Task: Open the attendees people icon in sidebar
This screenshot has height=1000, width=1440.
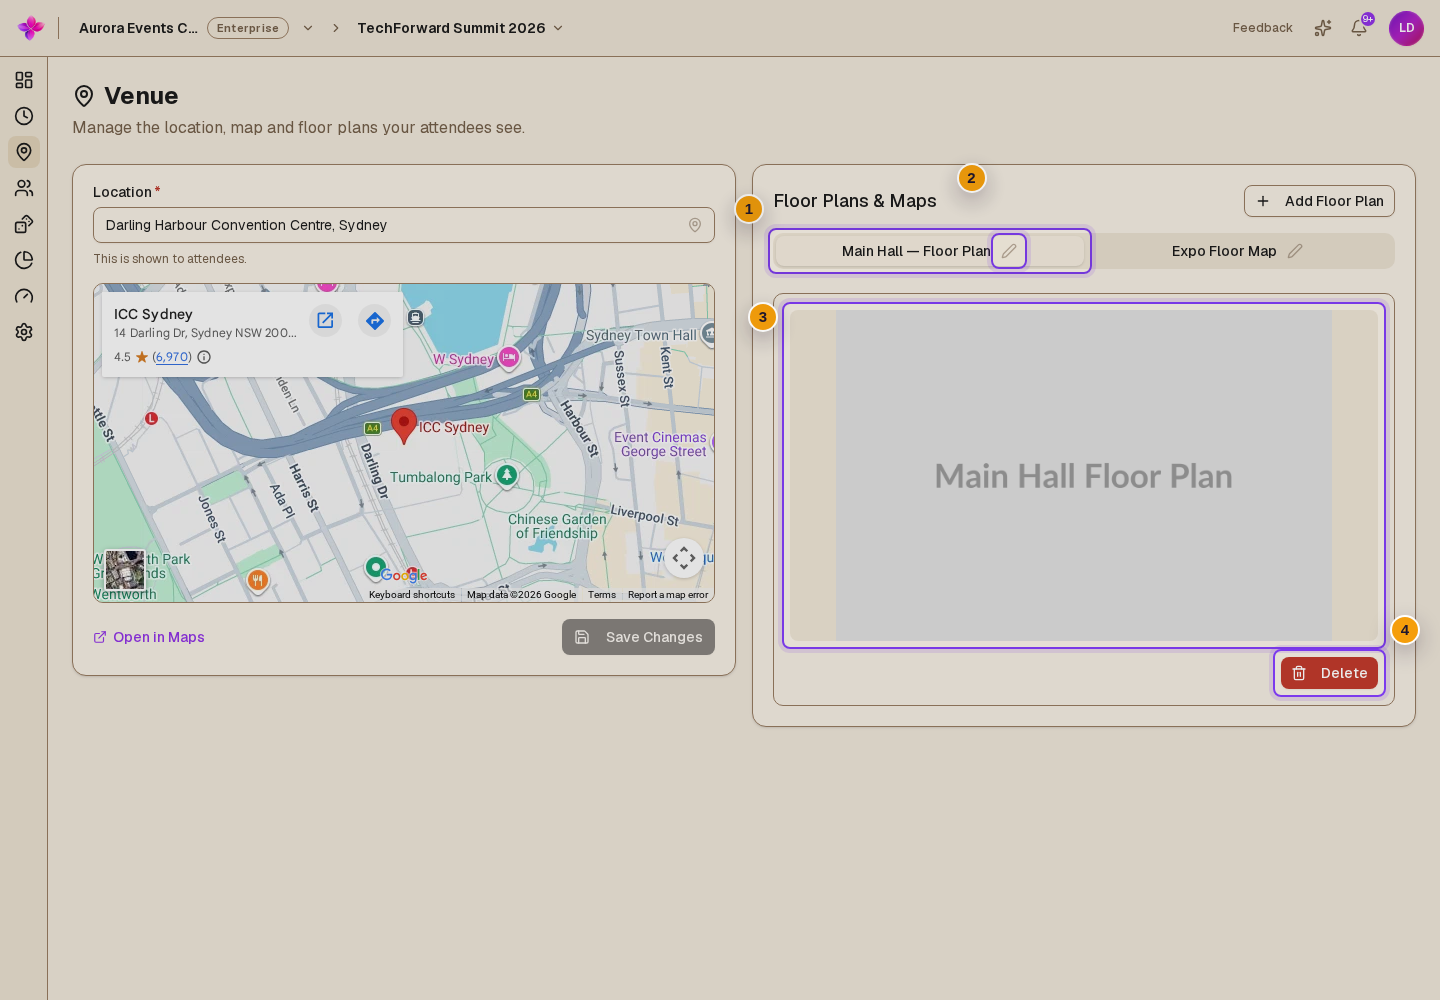Action: point(24,188)
